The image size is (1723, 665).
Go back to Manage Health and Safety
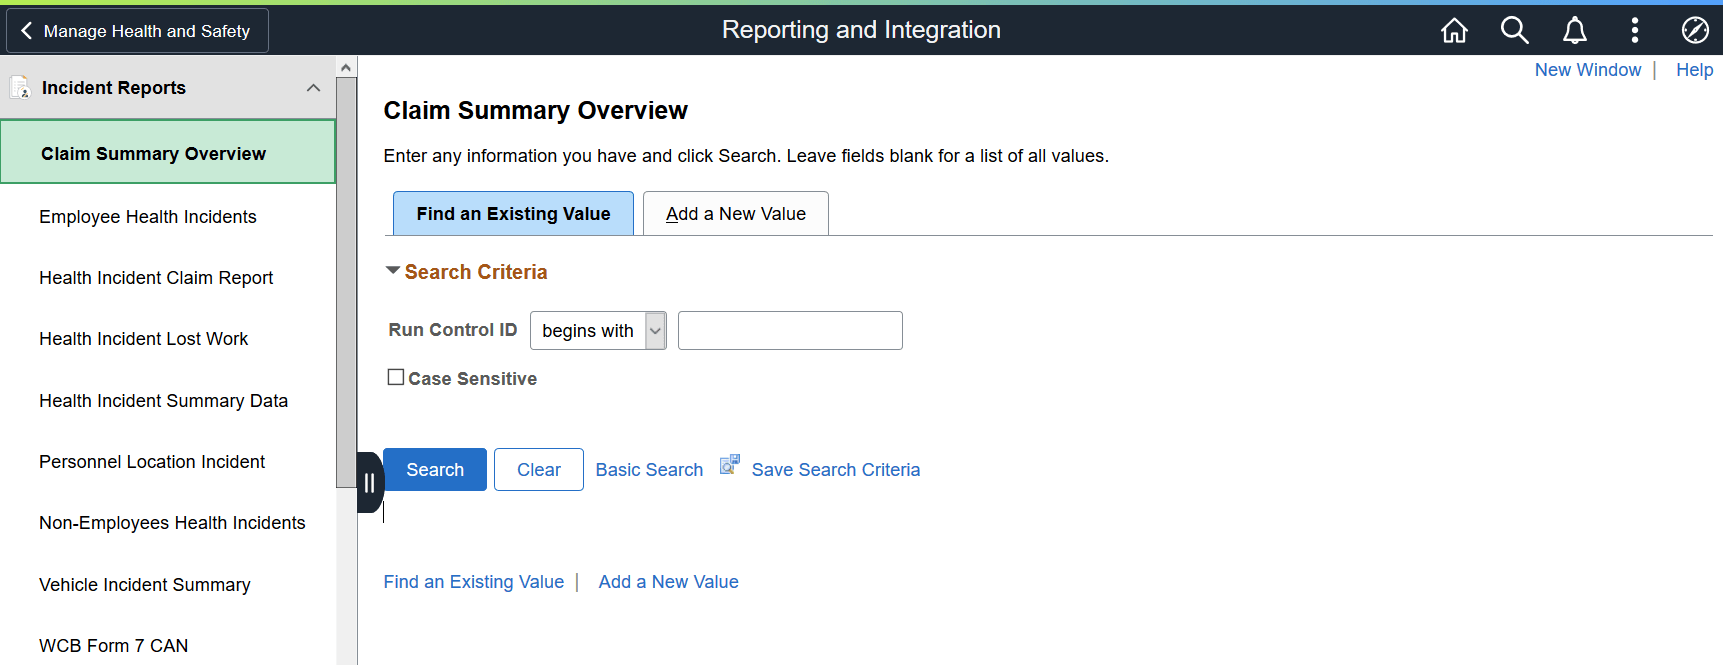coord(137,31)
